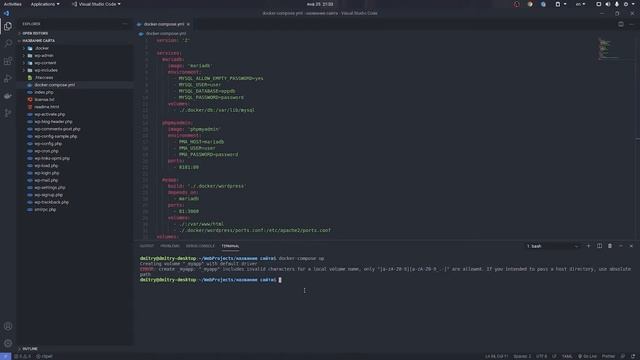This screenshot has width=640, height=360.
Task: Click the LF end of line indicator
Action: 554,356
